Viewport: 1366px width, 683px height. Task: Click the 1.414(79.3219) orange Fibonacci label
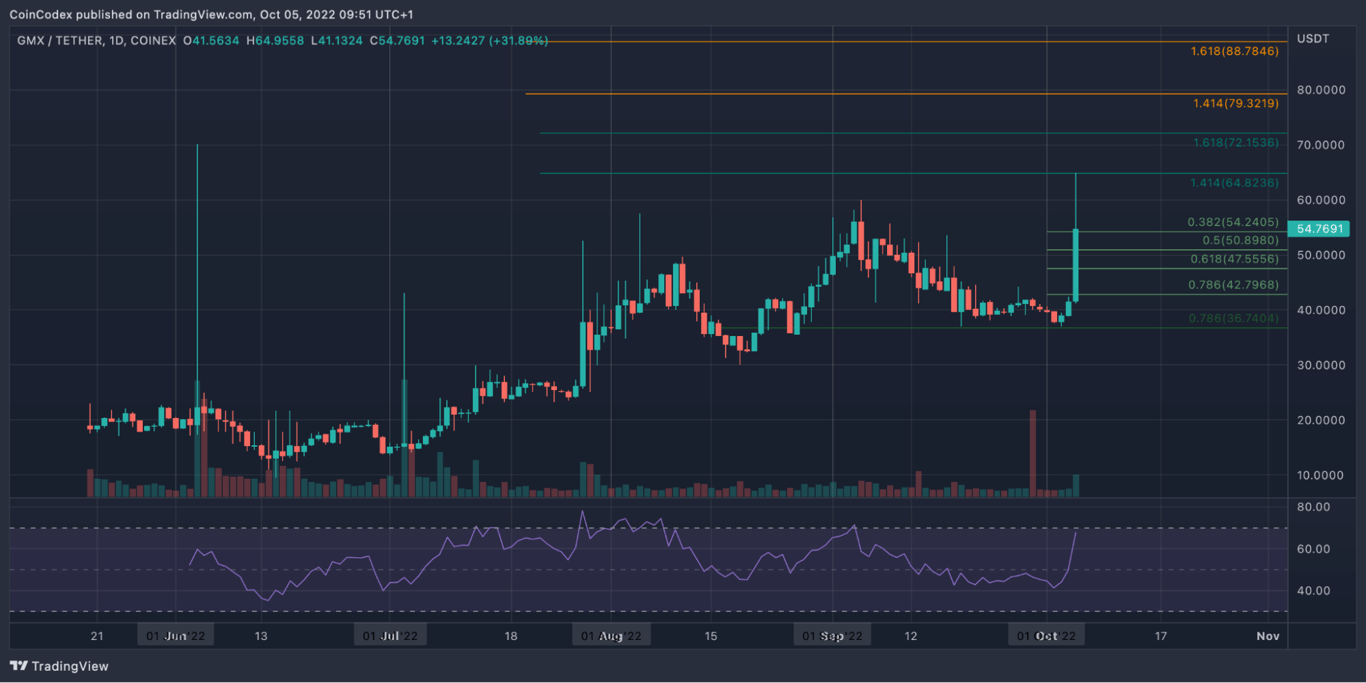pyautogui.click(x=1234, y=102)
